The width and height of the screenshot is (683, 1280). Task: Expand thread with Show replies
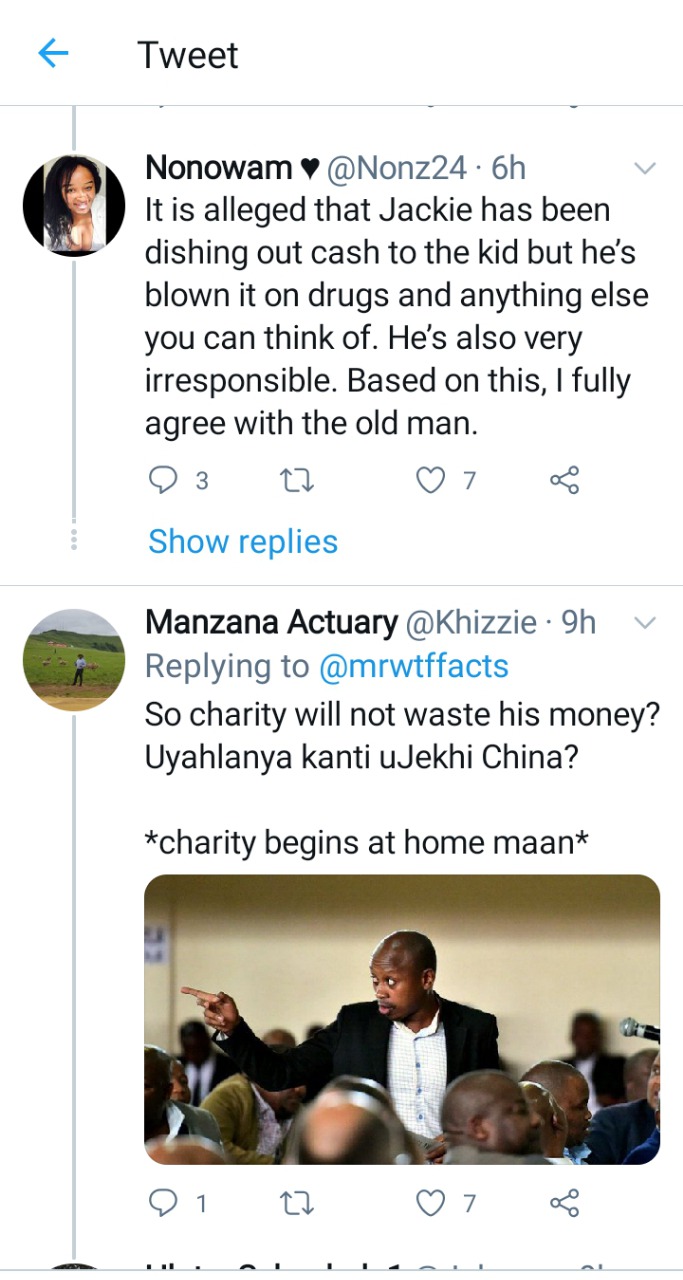pyautogui.click(x=243, y=542)
